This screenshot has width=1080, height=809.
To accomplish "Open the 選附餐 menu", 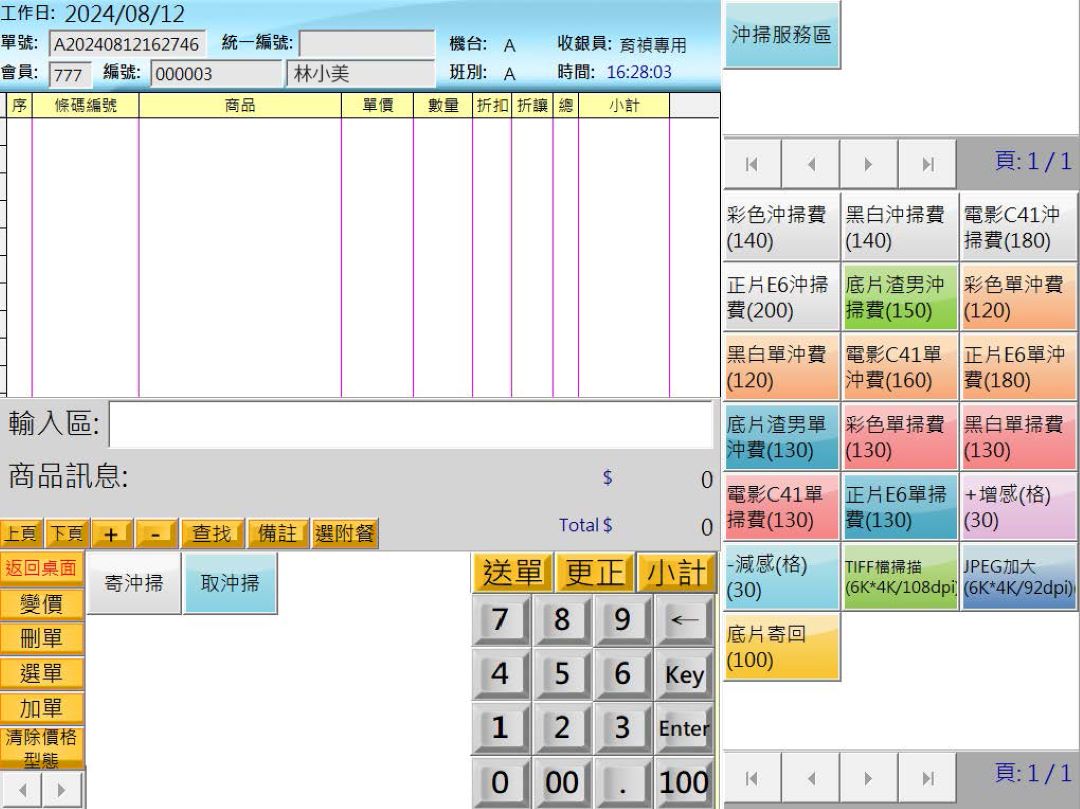I will pyautogui.click(x=345, y=533).
